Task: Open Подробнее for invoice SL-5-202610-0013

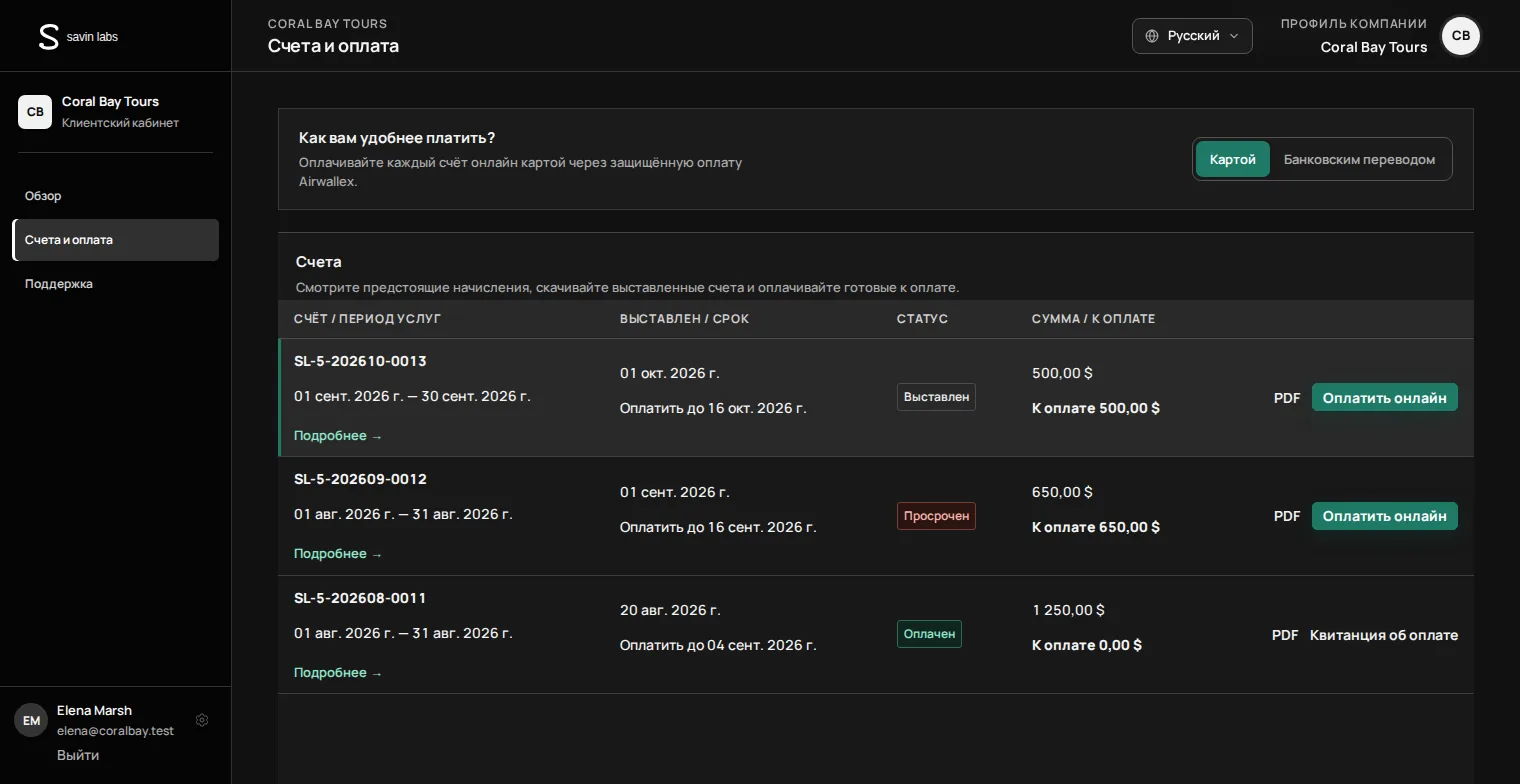Action: 338,436
